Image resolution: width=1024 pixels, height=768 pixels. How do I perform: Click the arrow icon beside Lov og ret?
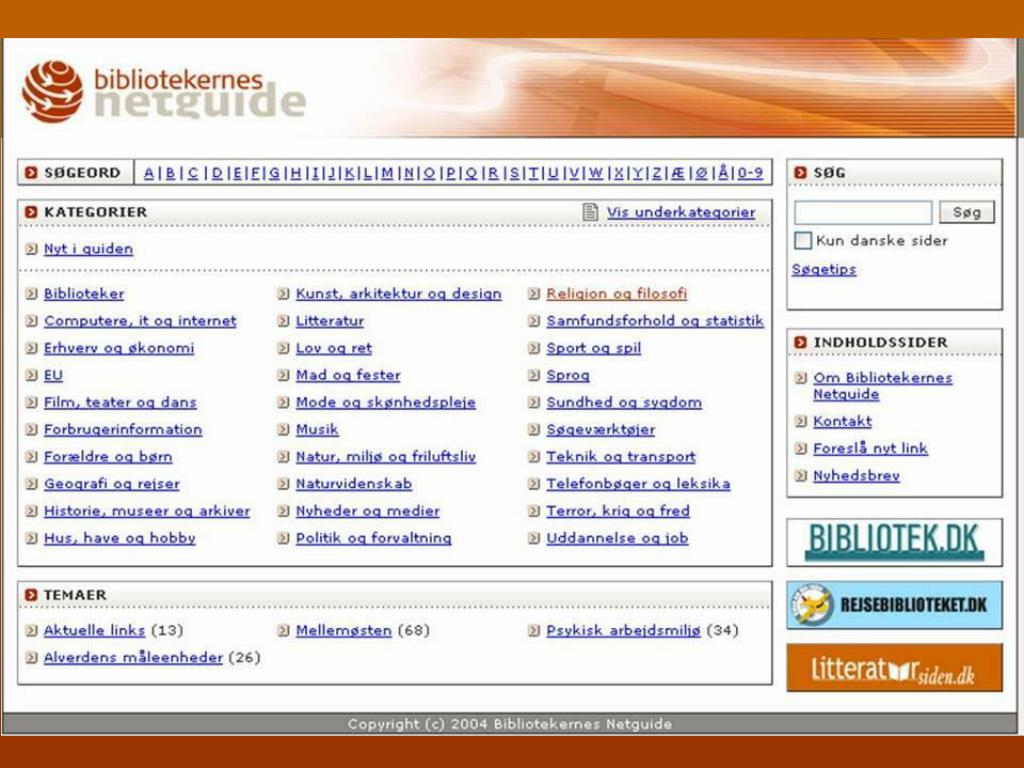coord(283,348)
